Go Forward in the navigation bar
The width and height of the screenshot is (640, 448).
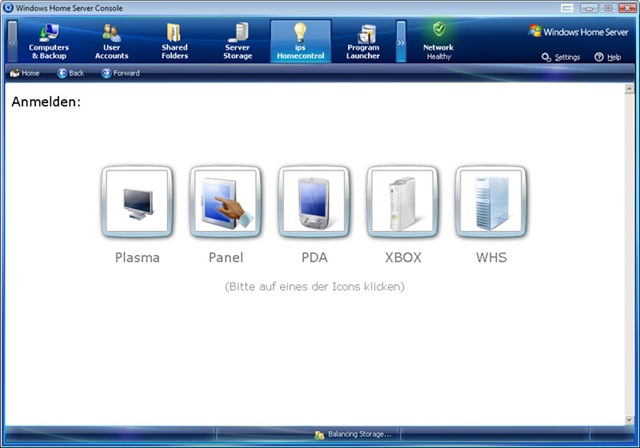(x=121, y=73)
